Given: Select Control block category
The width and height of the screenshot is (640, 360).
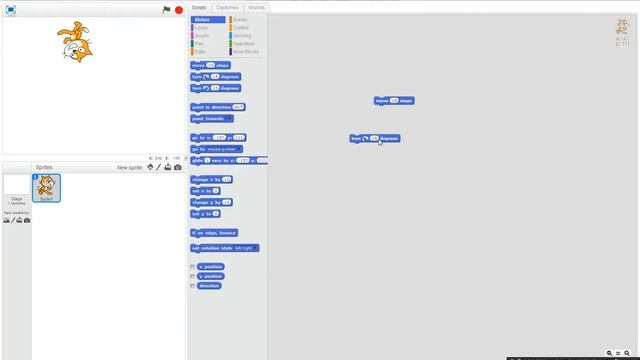Looking at the screenshot, I should coord(241,28).
